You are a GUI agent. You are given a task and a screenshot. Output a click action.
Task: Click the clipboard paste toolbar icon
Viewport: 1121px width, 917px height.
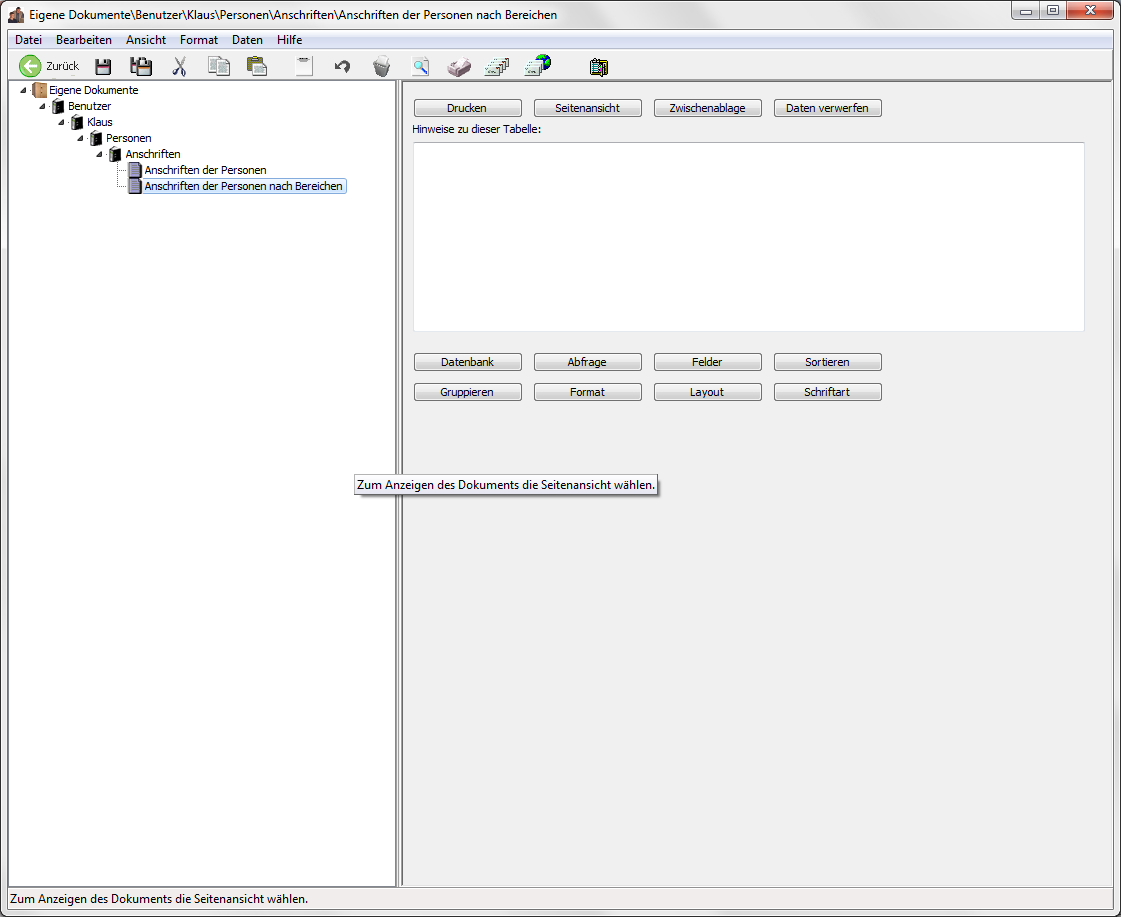pos(257,67)
